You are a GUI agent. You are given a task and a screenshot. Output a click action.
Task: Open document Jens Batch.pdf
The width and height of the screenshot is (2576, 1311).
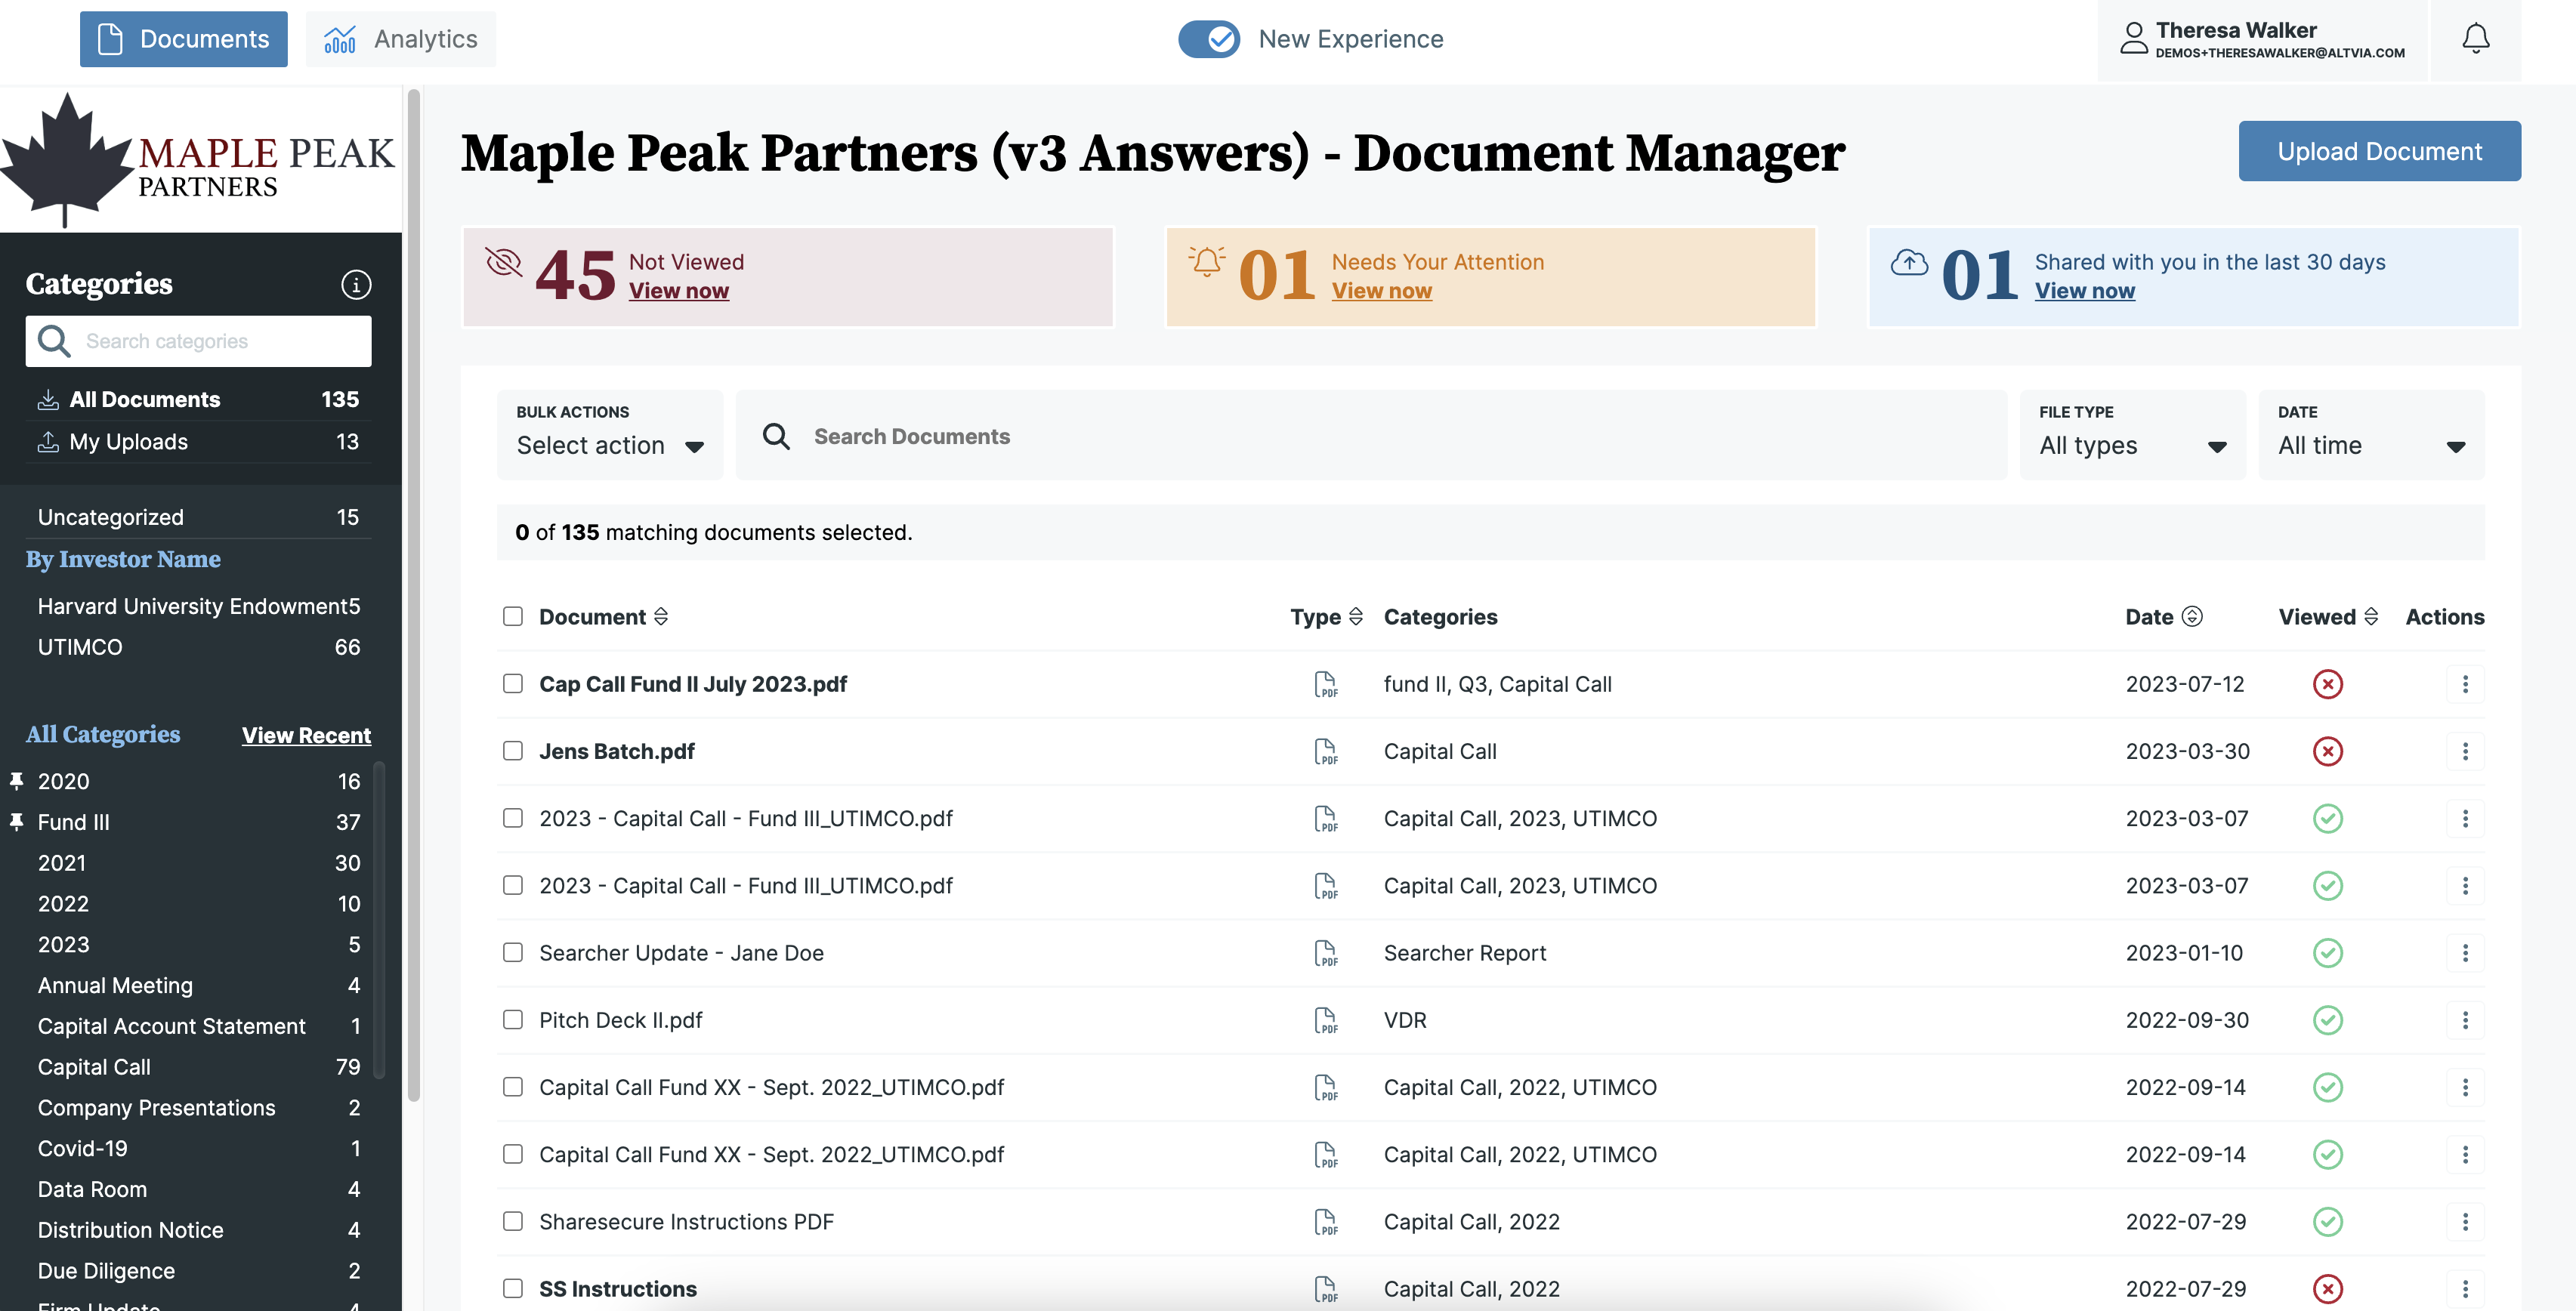click(616, 751)
